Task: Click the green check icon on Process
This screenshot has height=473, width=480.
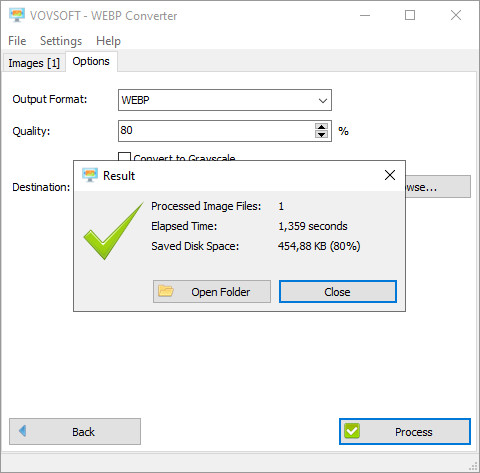Action: point(352,431)
